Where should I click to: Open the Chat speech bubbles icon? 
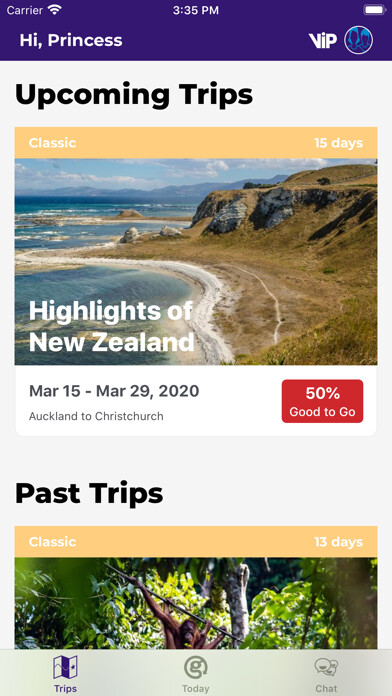pos(326,667)
